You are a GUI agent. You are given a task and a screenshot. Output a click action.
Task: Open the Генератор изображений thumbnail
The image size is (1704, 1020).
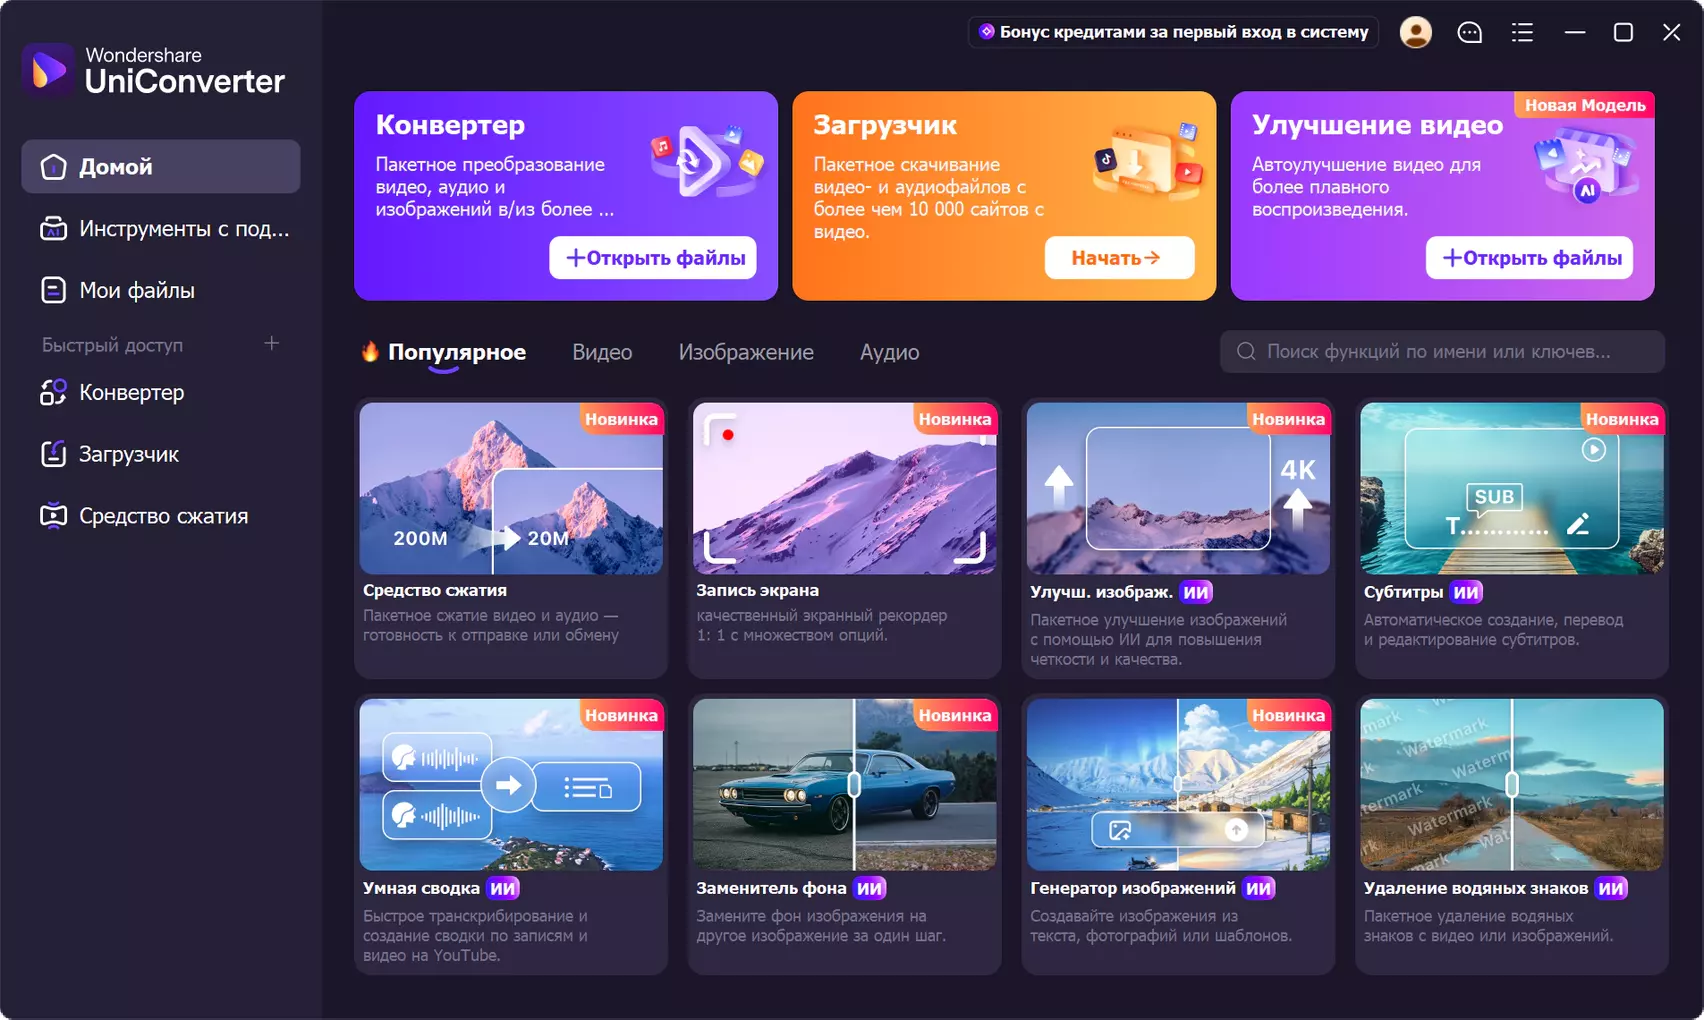click(1178, 784)
